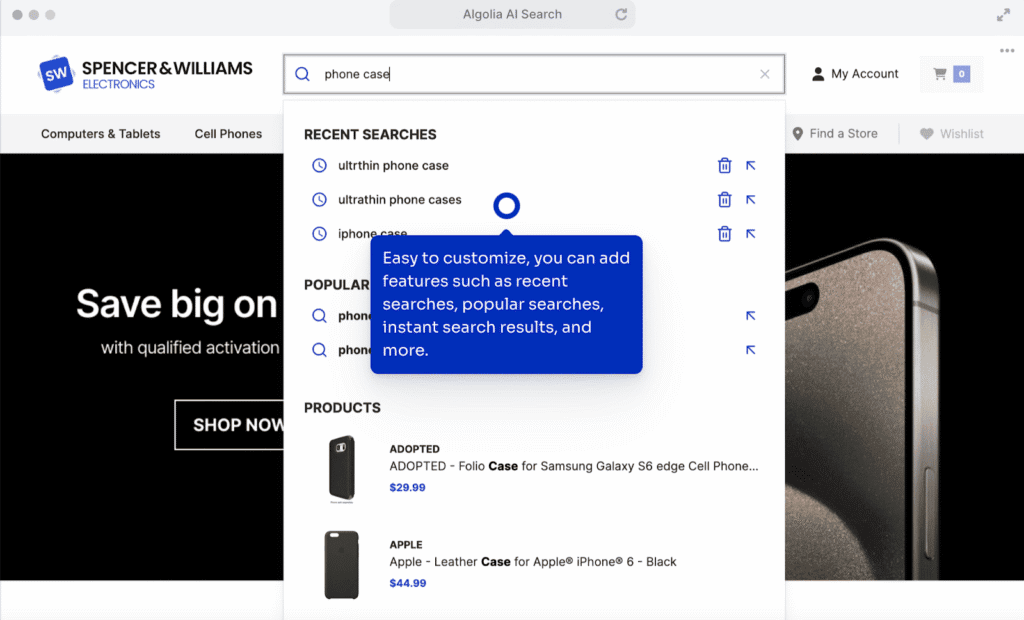Open the three-dot more options menu

tap(1006, 51)
